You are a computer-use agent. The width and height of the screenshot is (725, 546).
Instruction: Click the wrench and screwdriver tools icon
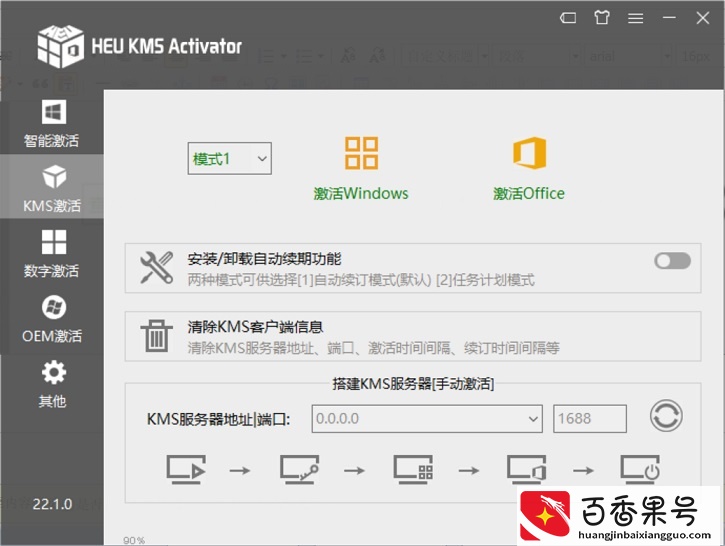156,268
